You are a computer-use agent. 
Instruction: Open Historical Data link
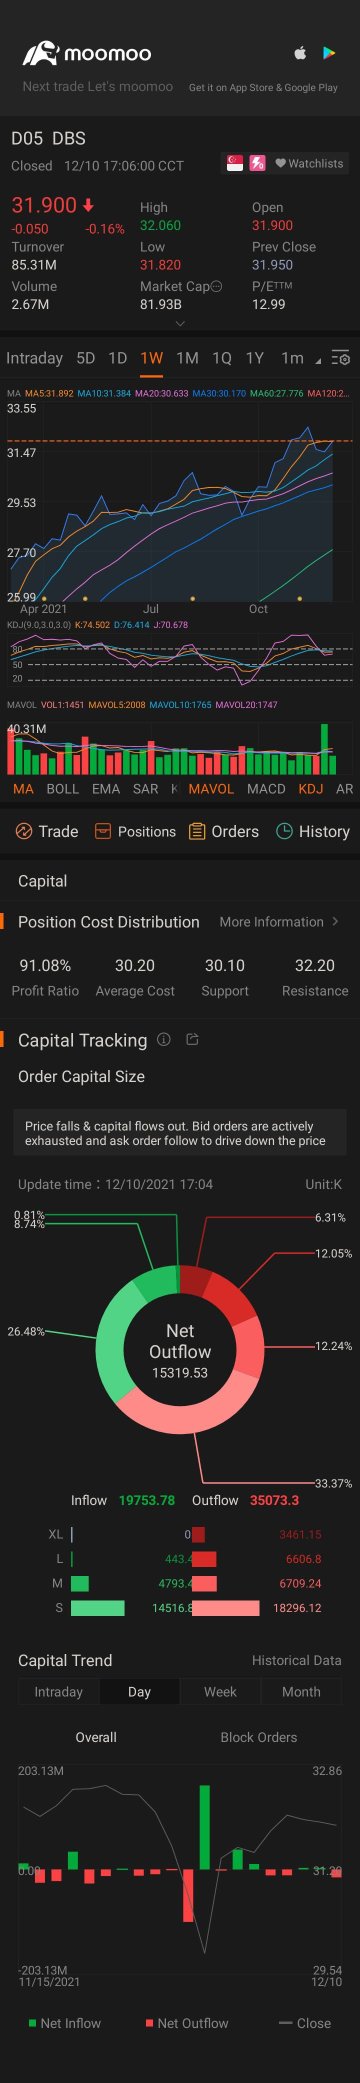297,1660
